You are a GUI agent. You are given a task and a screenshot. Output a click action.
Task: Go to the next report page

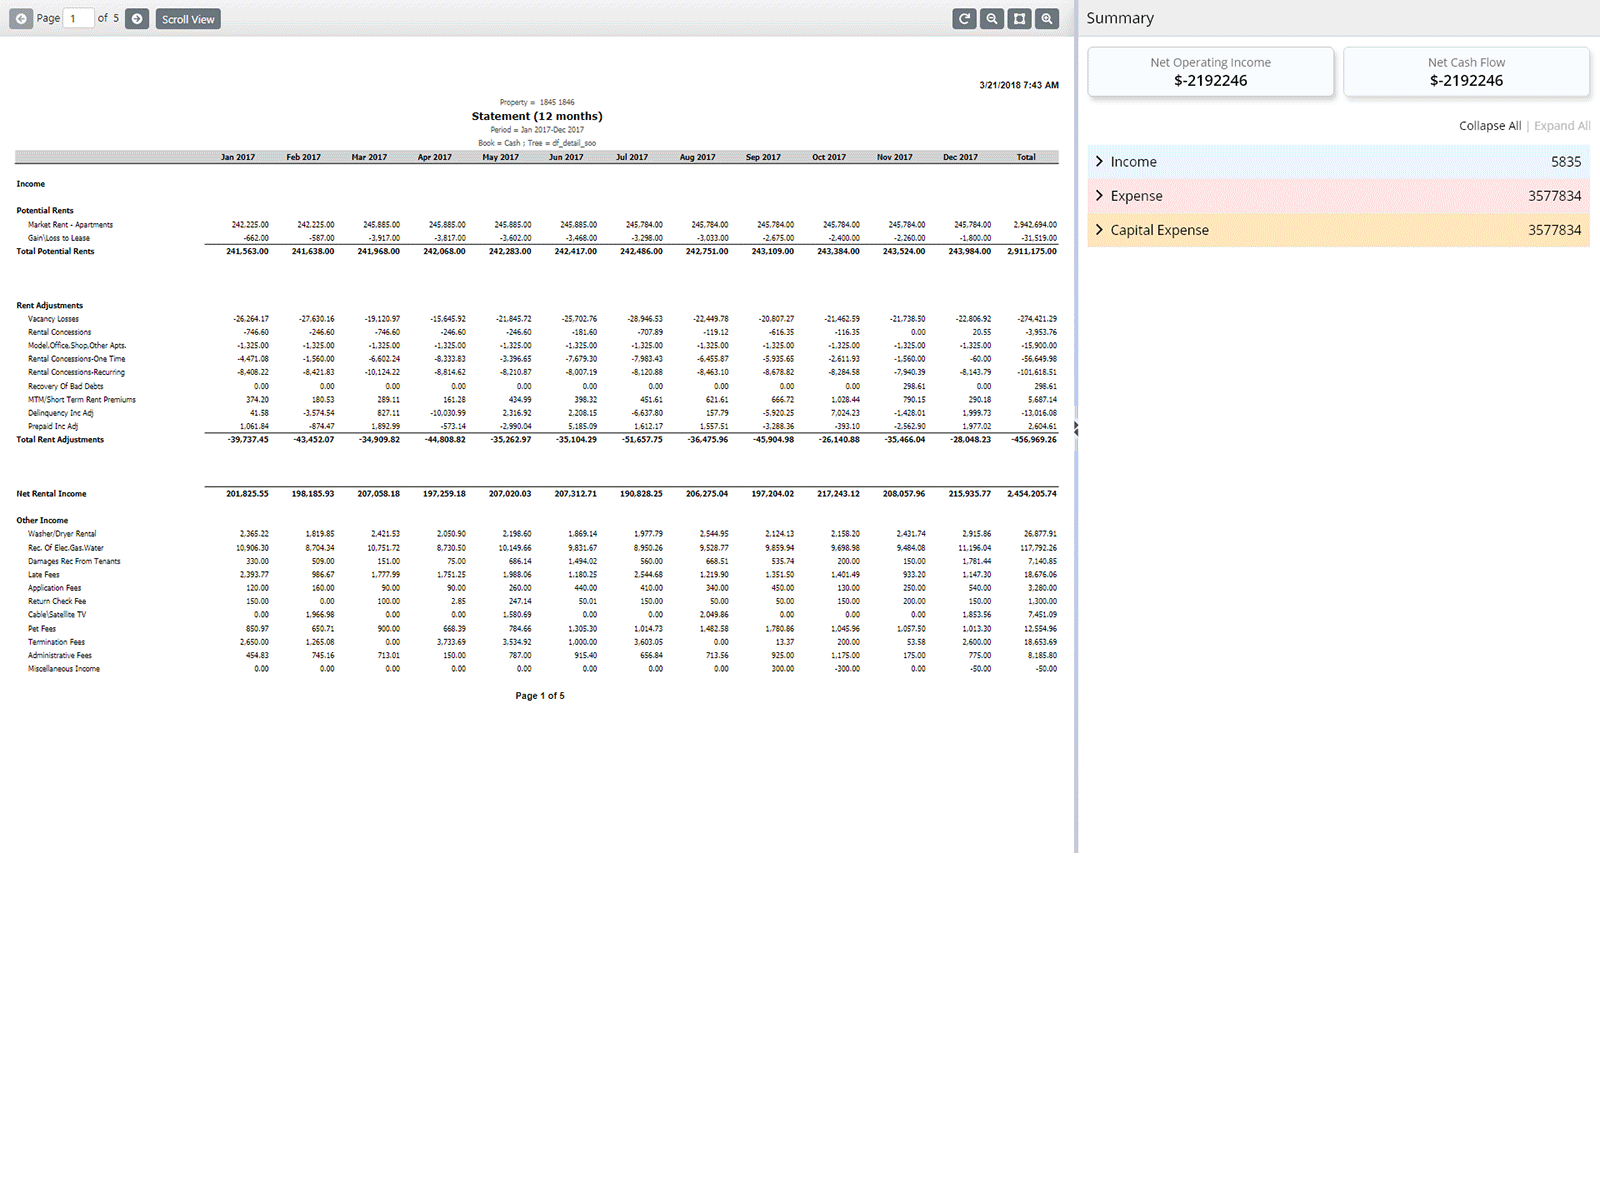pos(137,18)
